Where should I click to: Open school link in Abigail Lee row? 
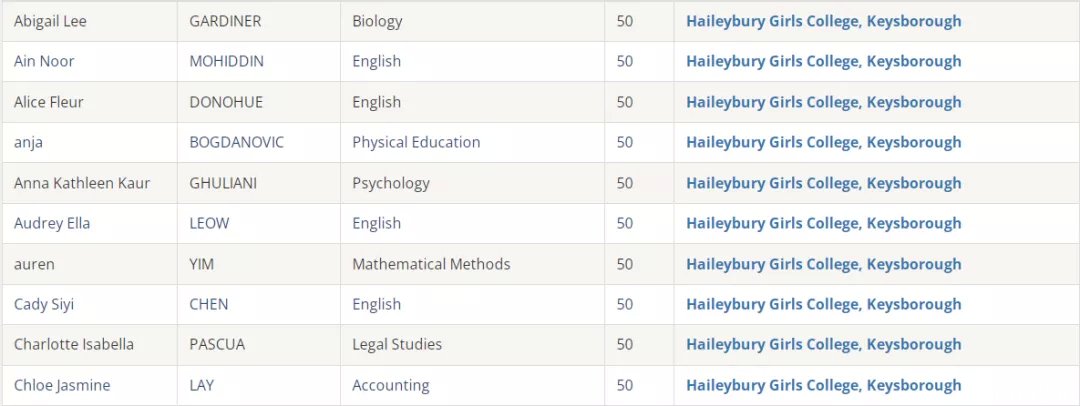click(x=823, y=21)
